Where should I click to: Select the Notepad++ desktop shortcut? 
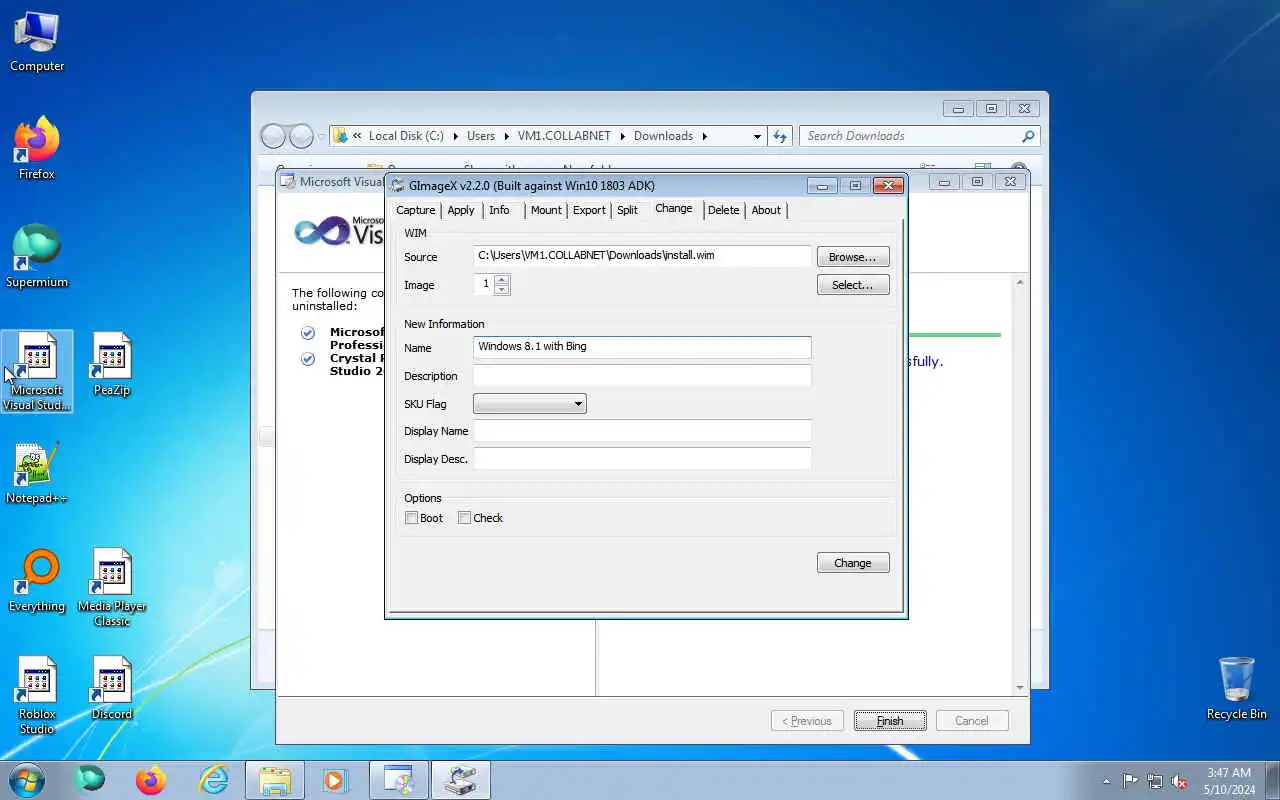[x=37, y=473]
